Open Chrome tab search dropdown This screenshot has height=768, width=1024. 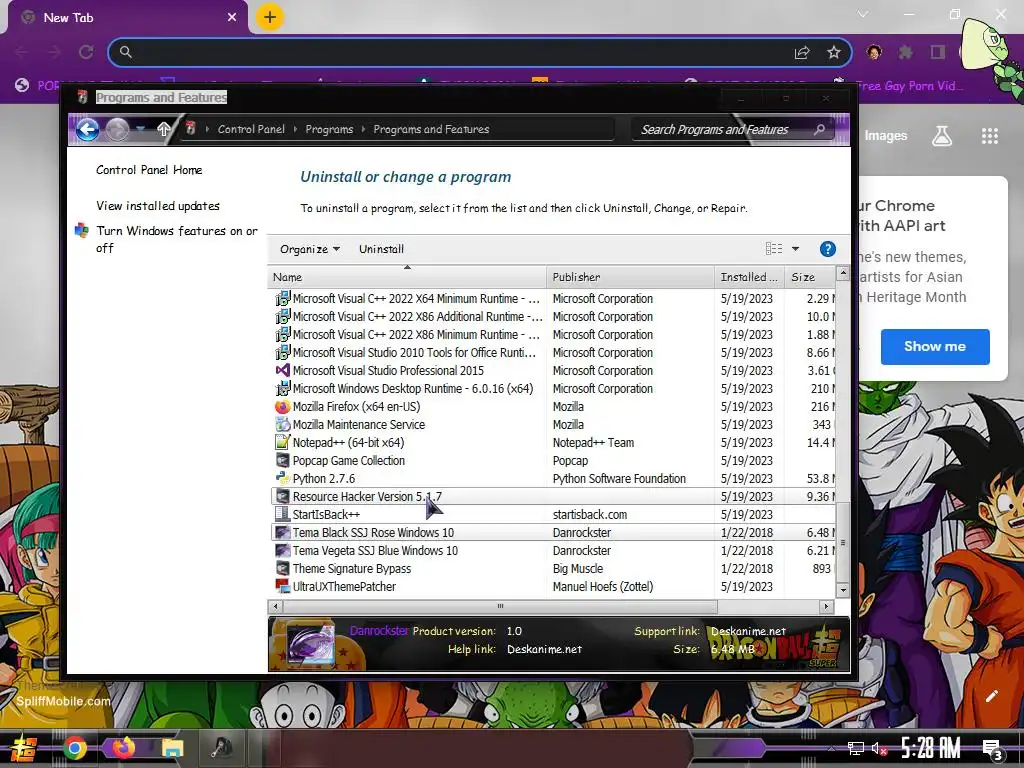point(863,14)
